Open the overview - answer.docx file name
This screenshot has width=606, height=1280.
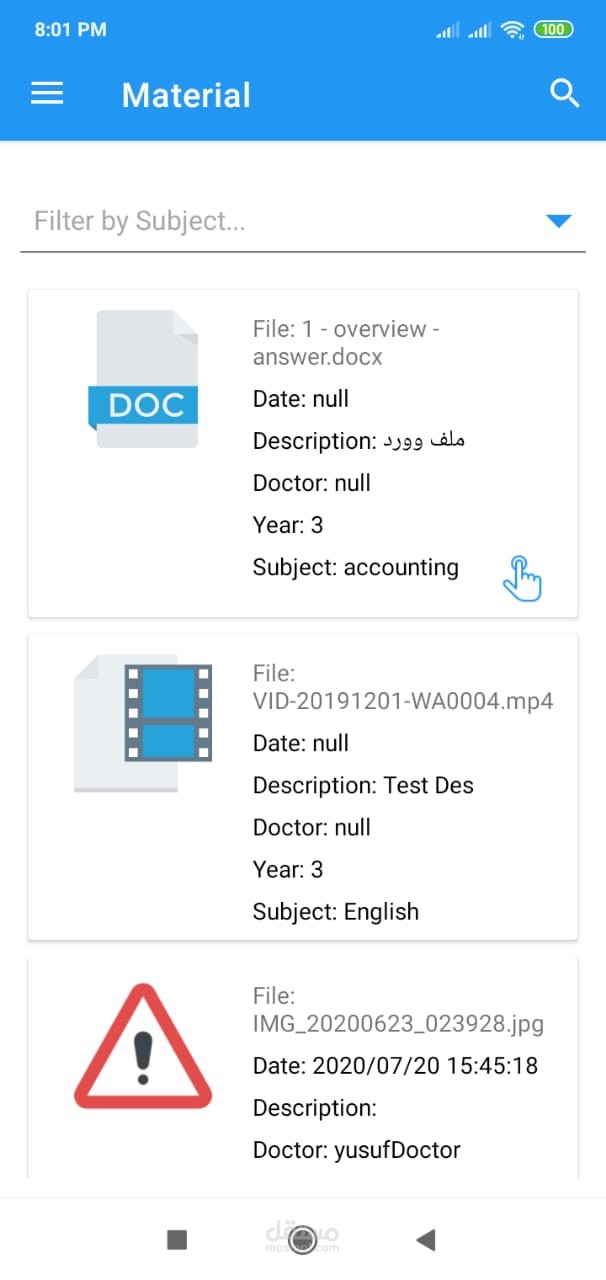pyautogui.click(x=346, y=342)
